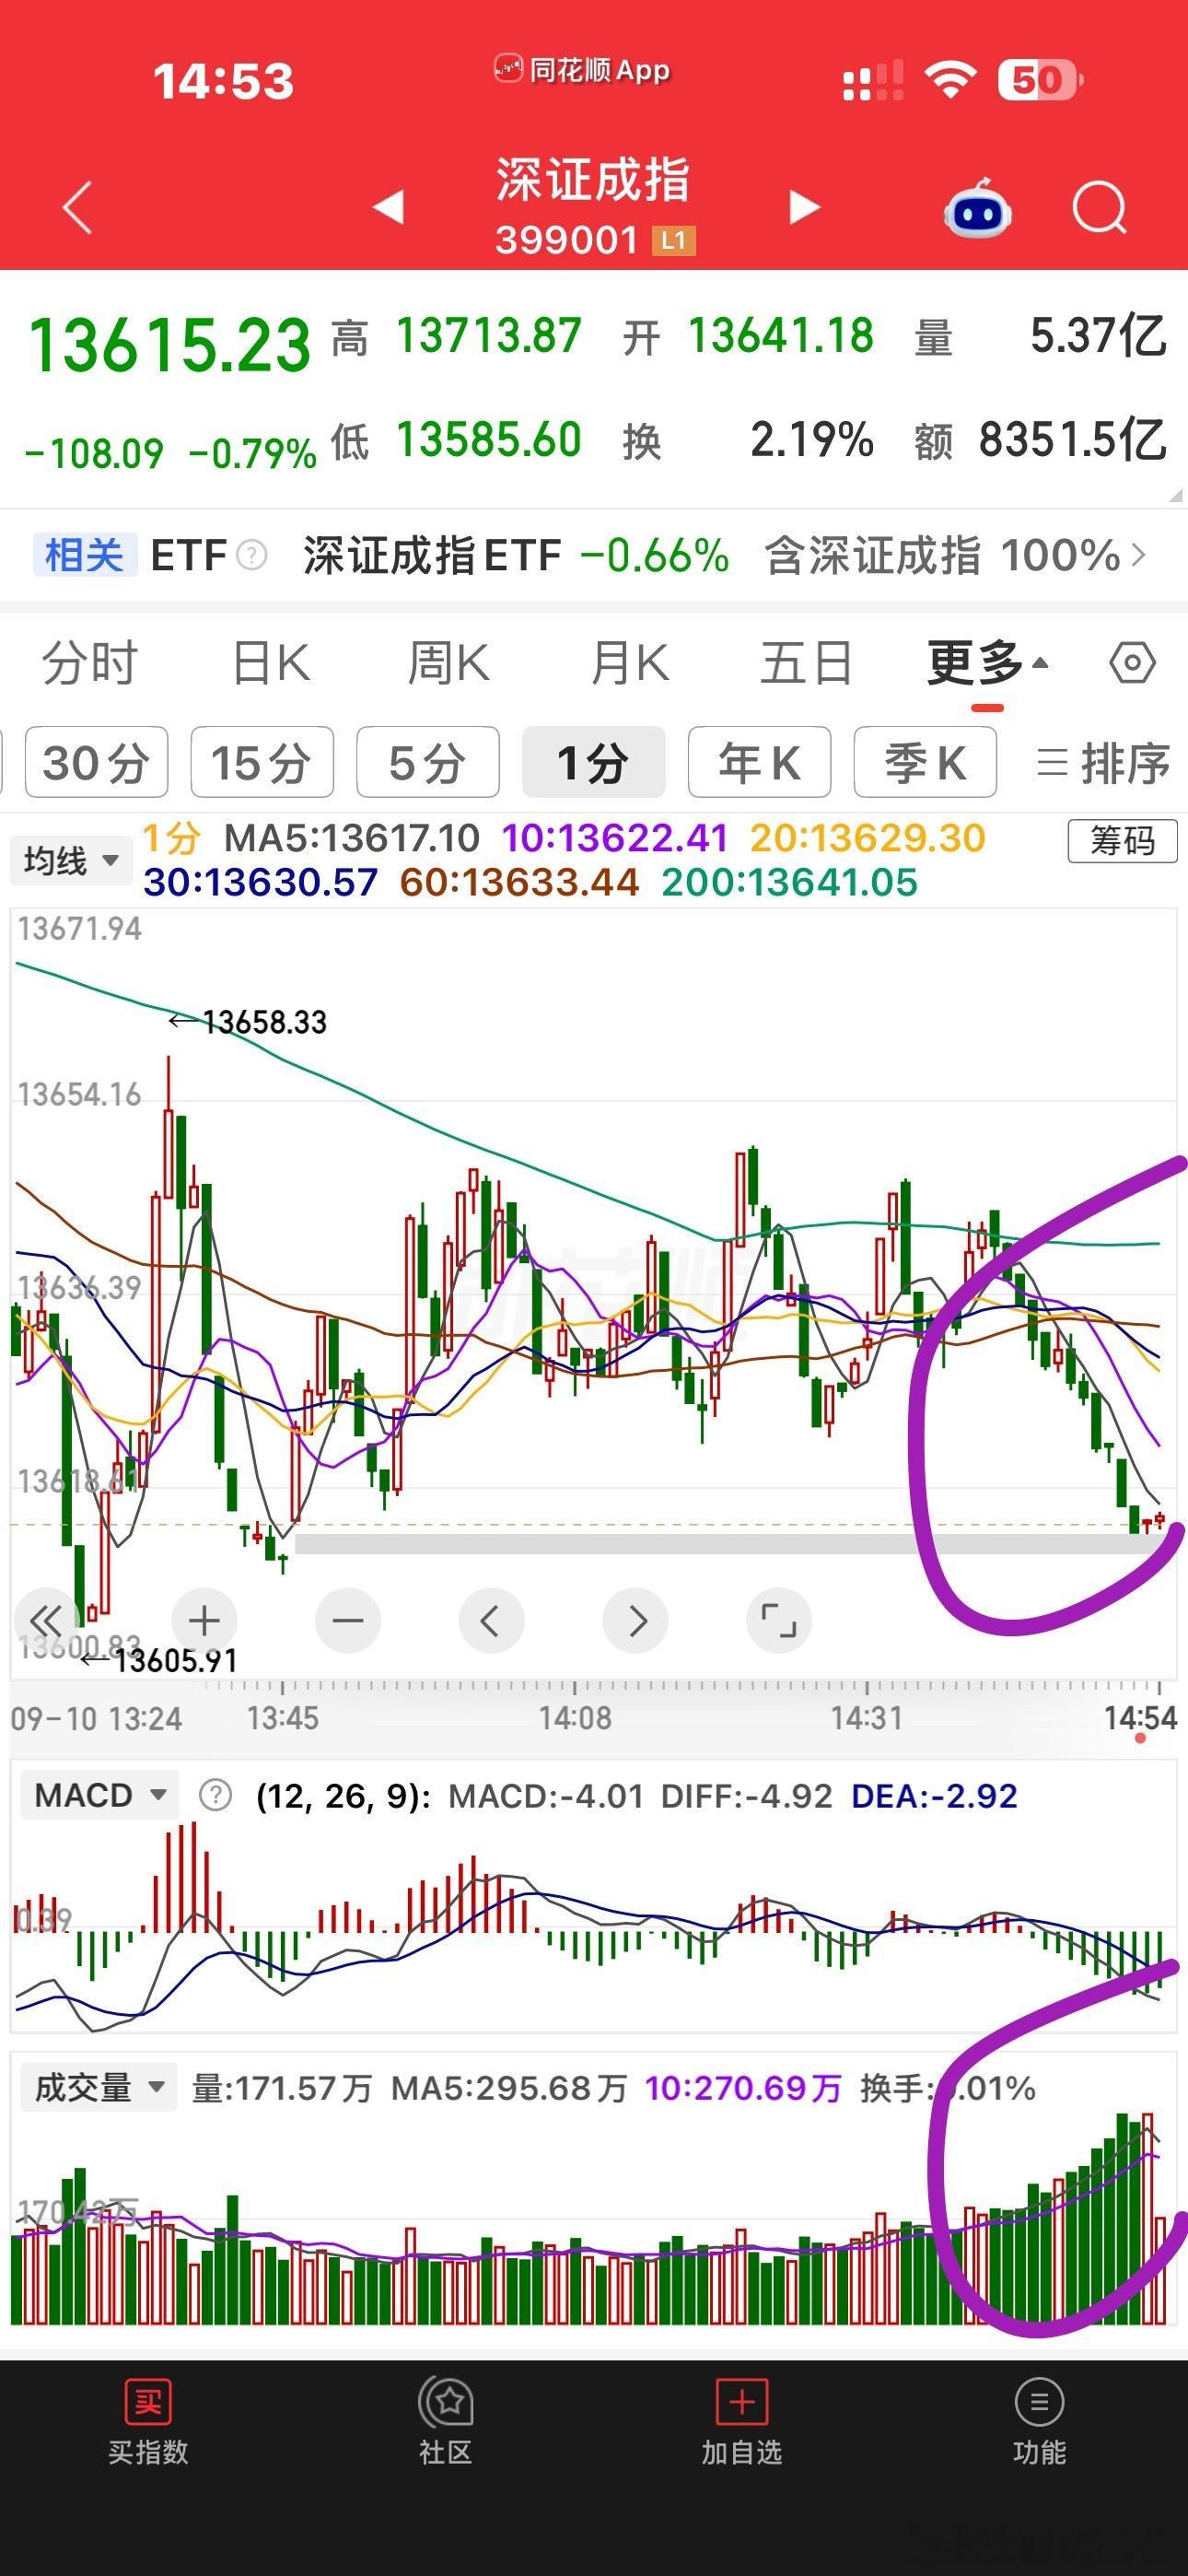
Task: Open the robot AI assistant icon
Action: pos(977,208)
